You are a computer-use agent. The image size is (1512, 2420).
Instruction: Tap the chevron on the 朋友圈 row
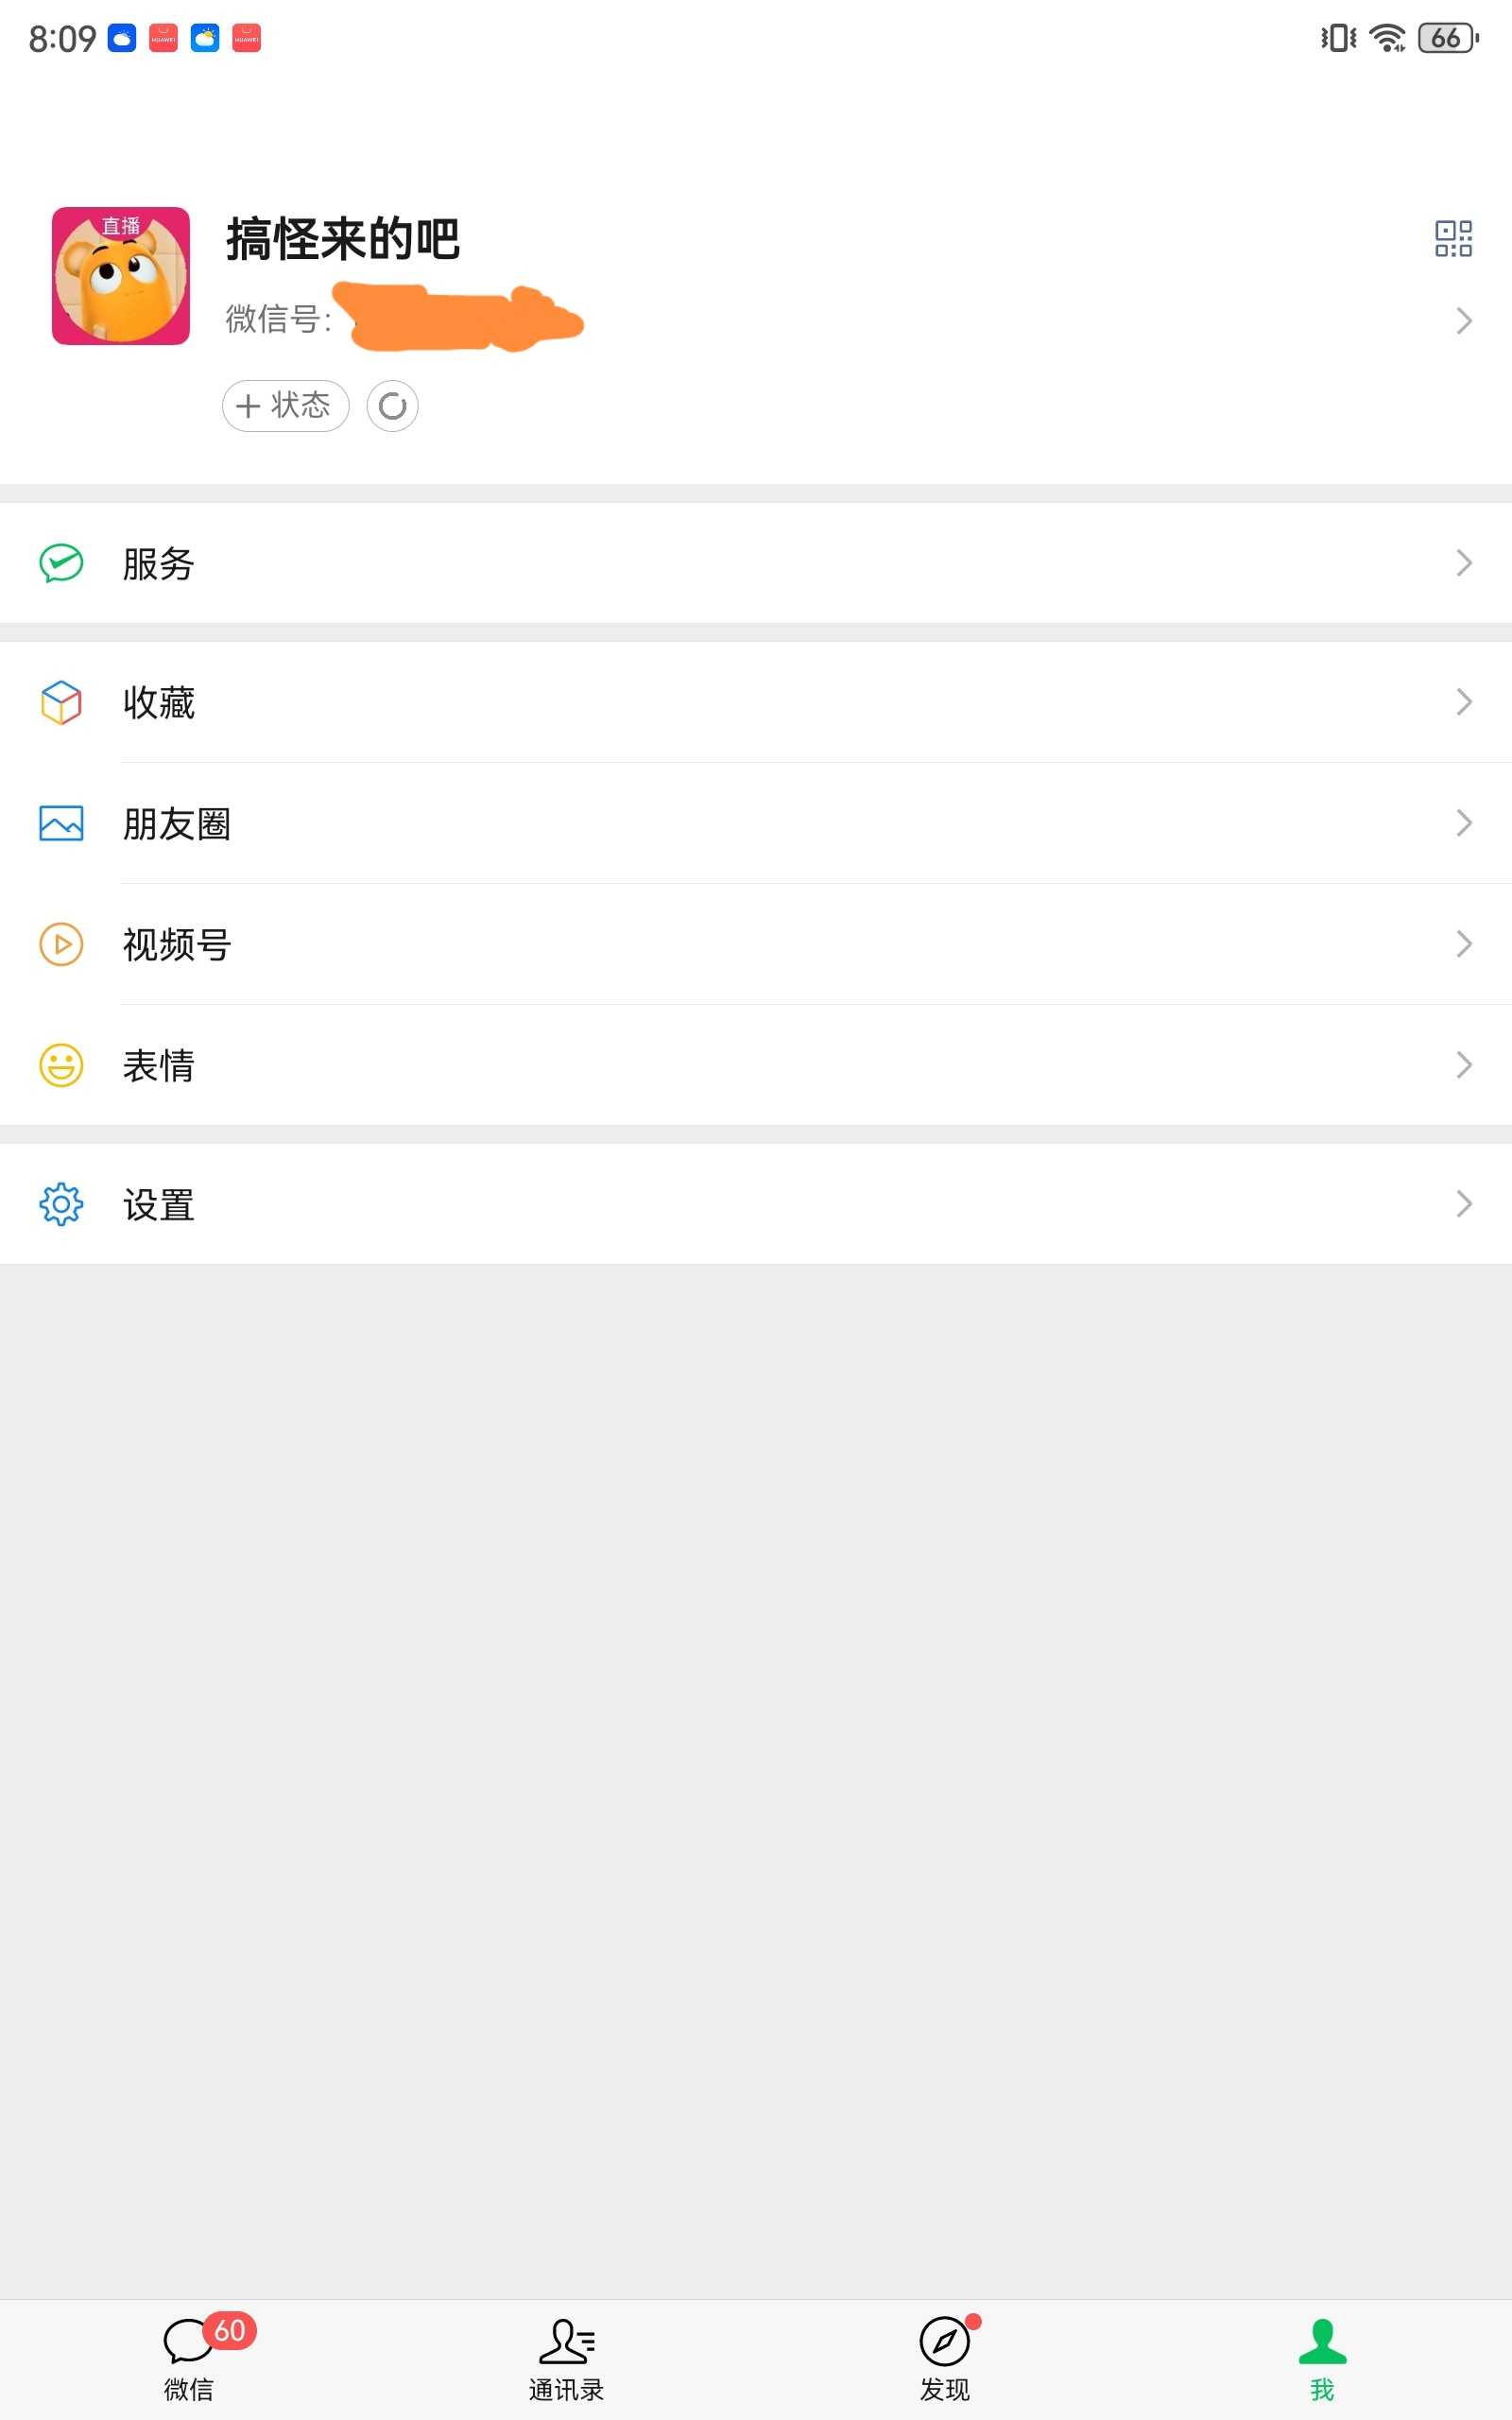[1463, 823]
